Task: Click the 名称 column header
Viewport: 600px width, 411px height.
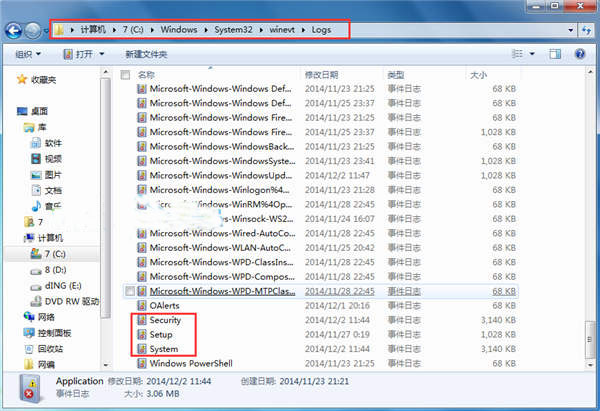Action: click(146, 75)
